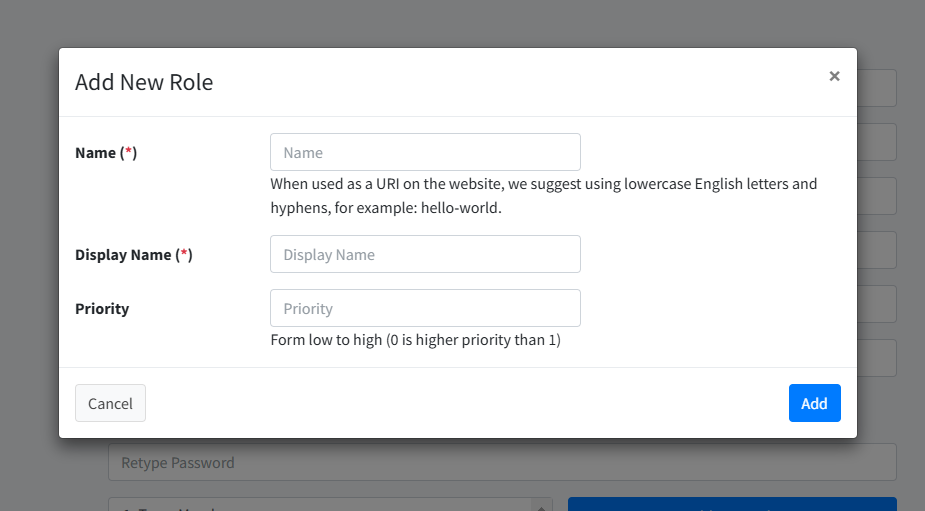
Task: Close the Add New Role dialog via X
Action: coord(834,76)
